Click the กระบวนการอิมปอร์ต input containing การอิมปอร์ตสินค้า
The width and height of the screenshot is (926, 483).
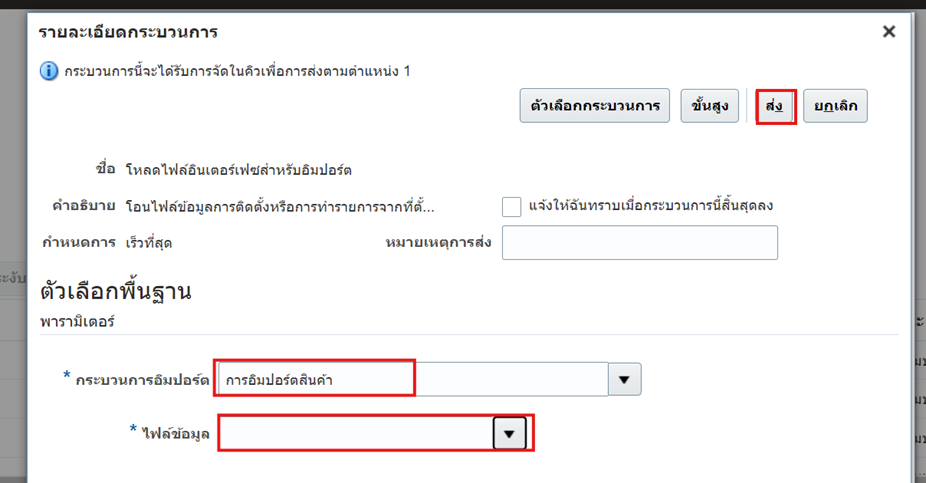pos(413,380)
